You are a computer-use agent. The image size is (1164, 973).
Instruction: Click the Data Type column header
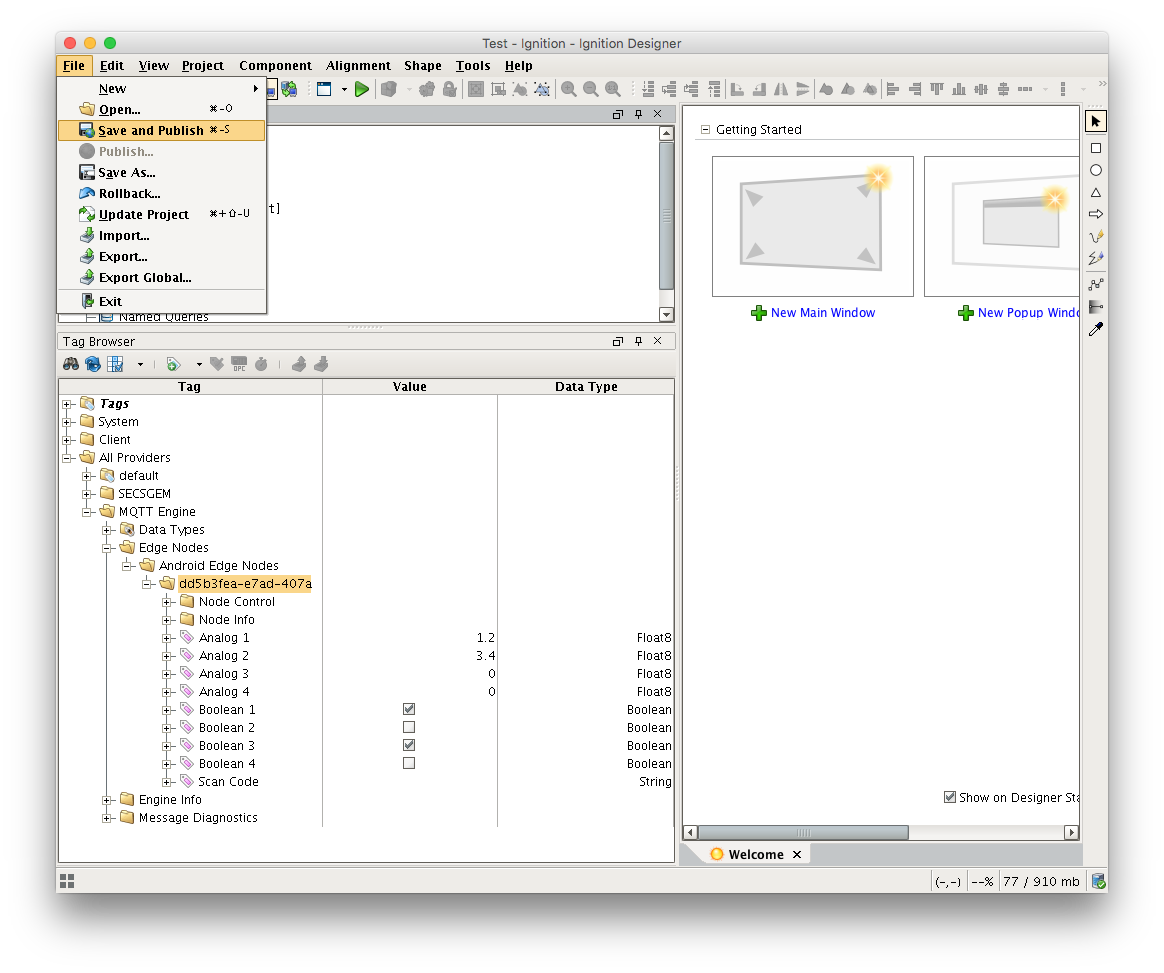pyautogui.click(x=586, y=387)
